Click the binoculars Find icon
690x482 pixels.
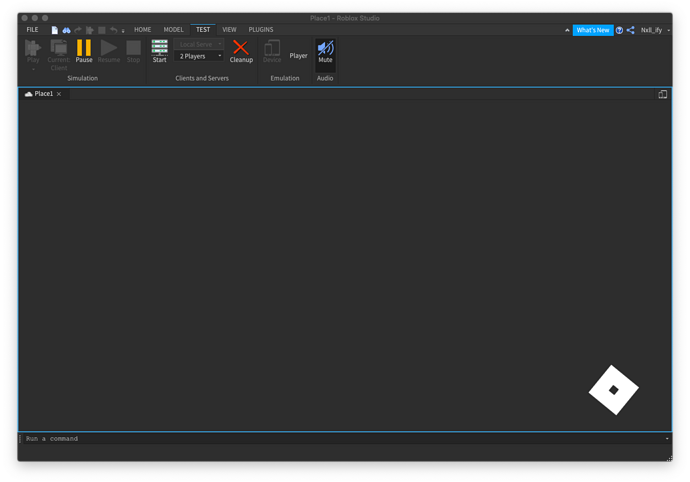tap(66, 30)
